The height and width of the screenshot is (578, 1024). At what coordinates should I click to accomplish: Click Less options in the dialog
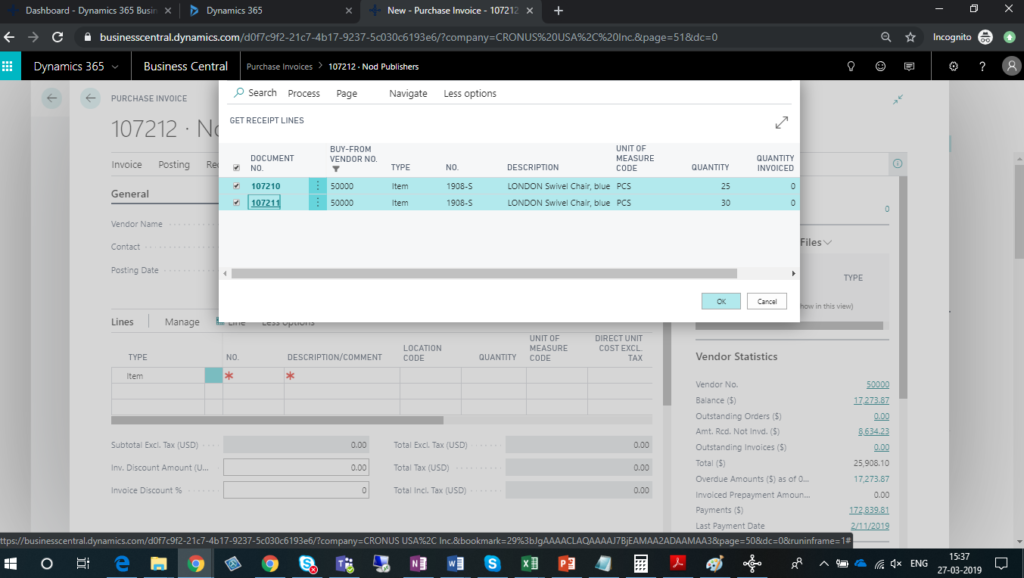pyautogui.click(x=470, y=93)
